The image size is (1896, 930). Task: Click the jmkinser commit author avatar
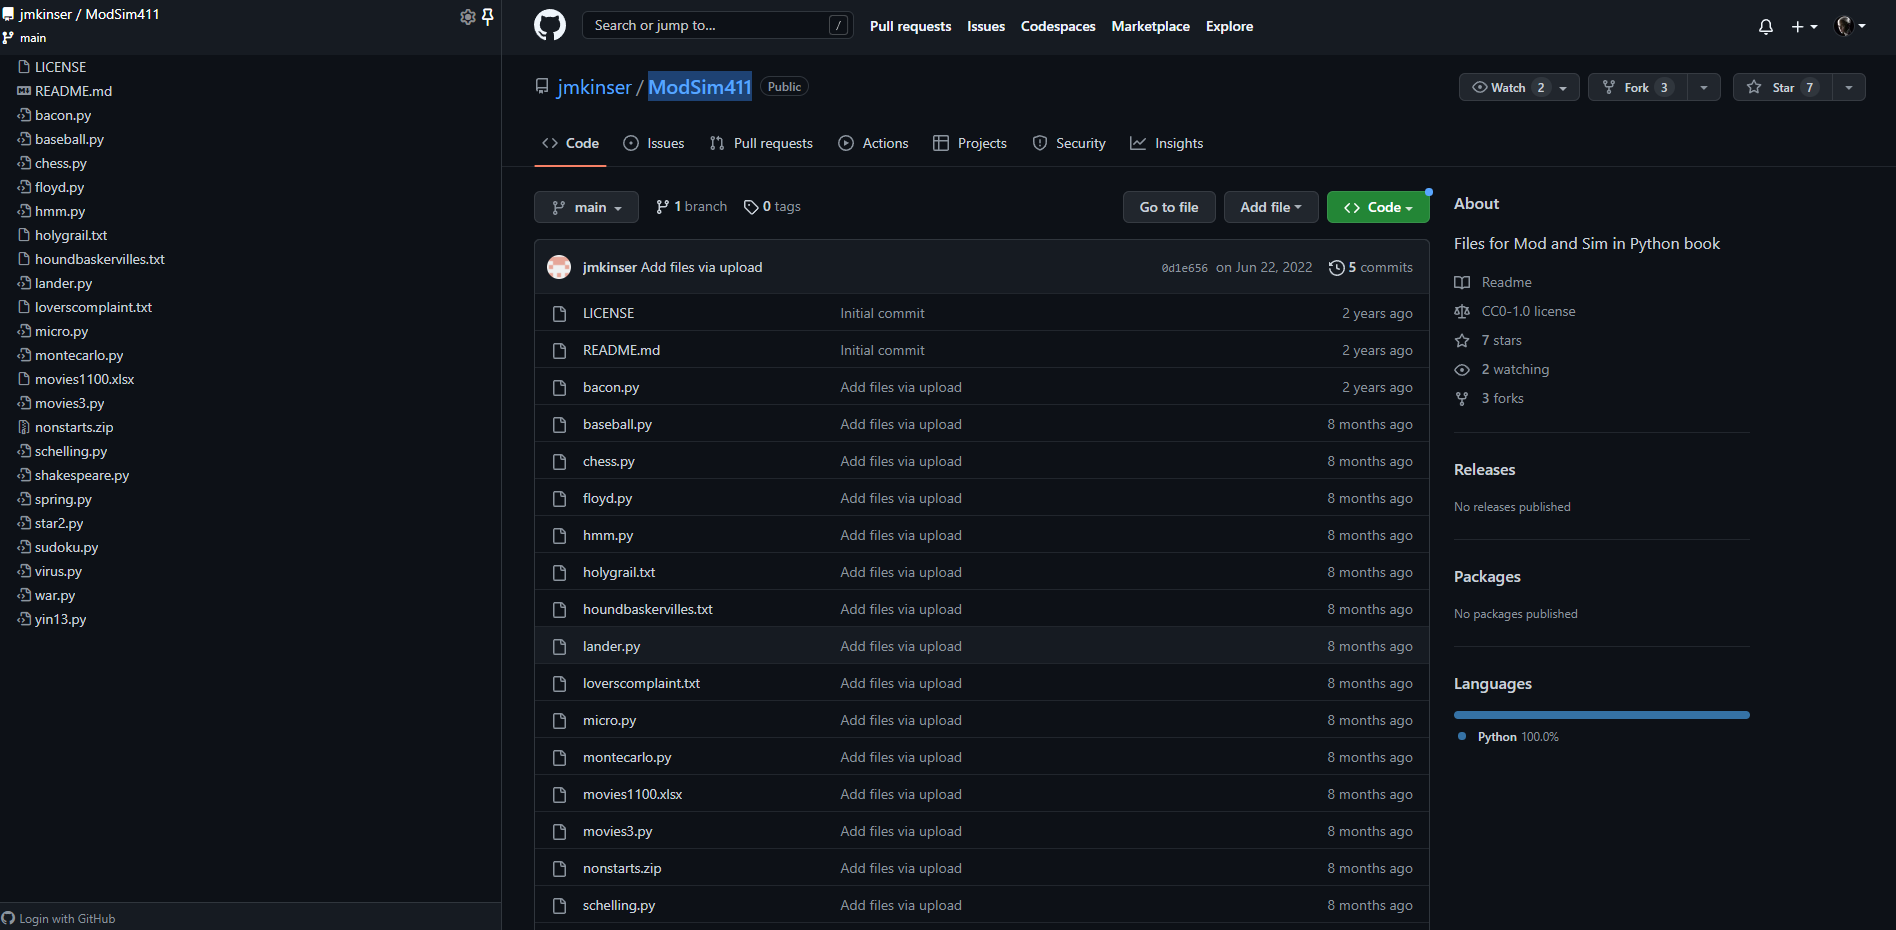[x=559, y=267]
